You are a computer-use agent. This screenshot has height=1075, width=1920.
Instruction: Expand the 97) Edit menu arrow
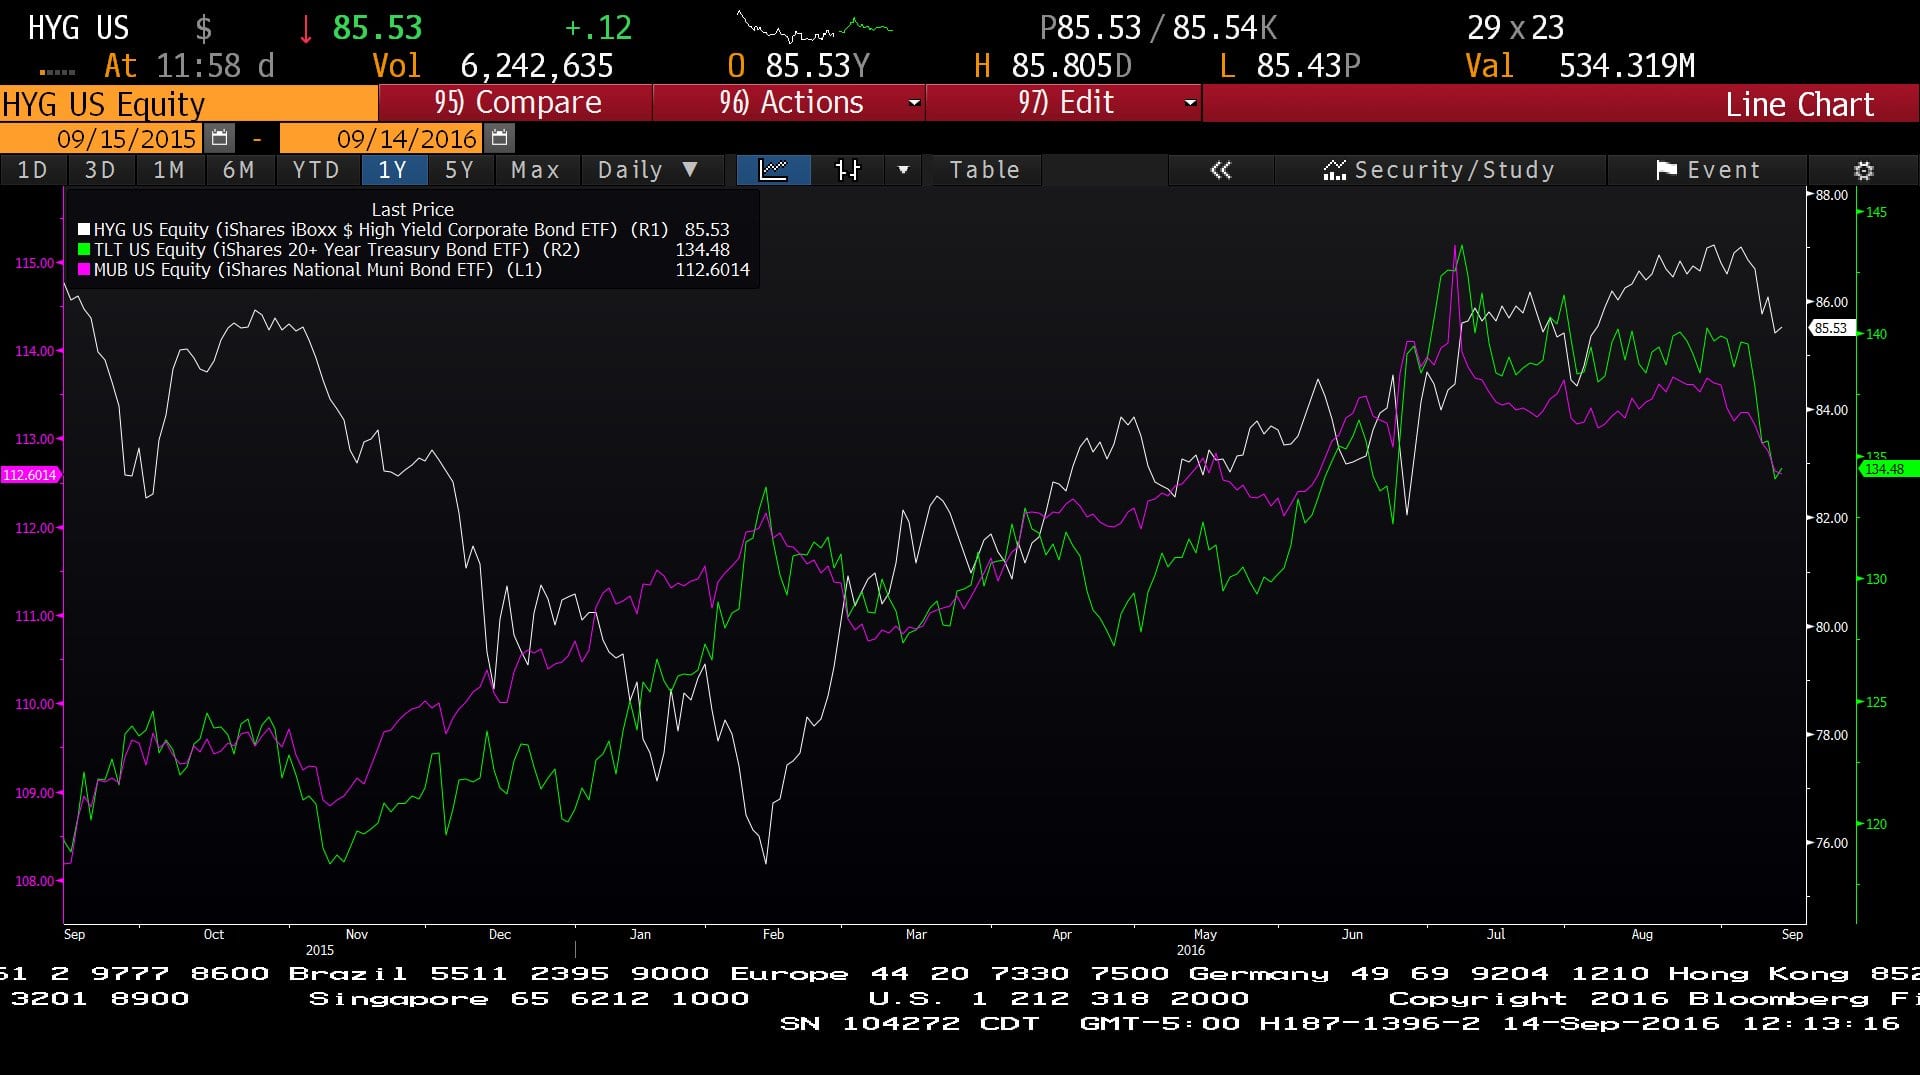click(x=1189, y=103)
